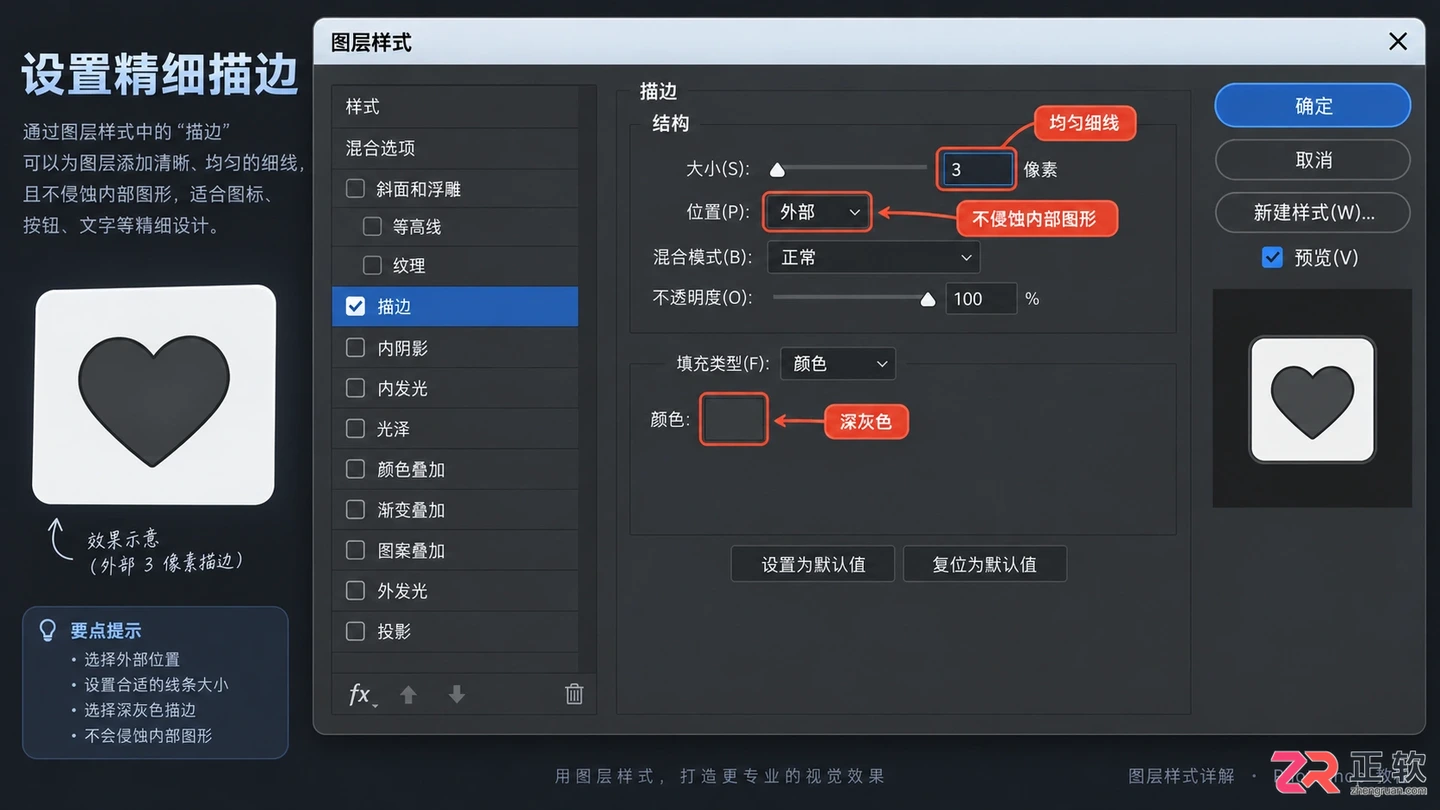Move effect up with the up arrow icon
1440x810 pixels.
408,695
